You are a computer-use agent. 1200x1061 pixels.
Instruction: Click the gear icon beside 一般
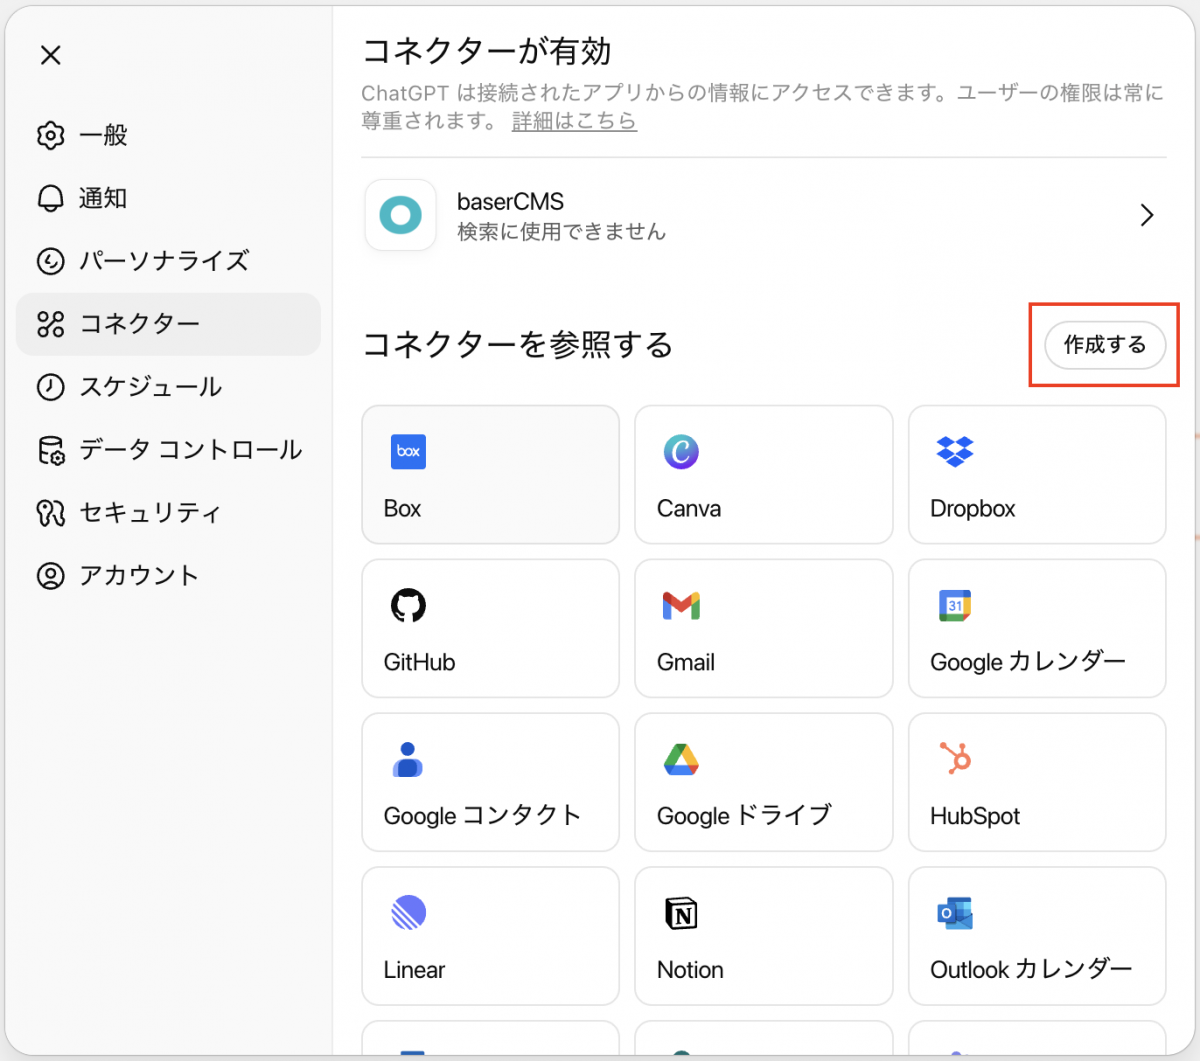(x=50, y=136)
